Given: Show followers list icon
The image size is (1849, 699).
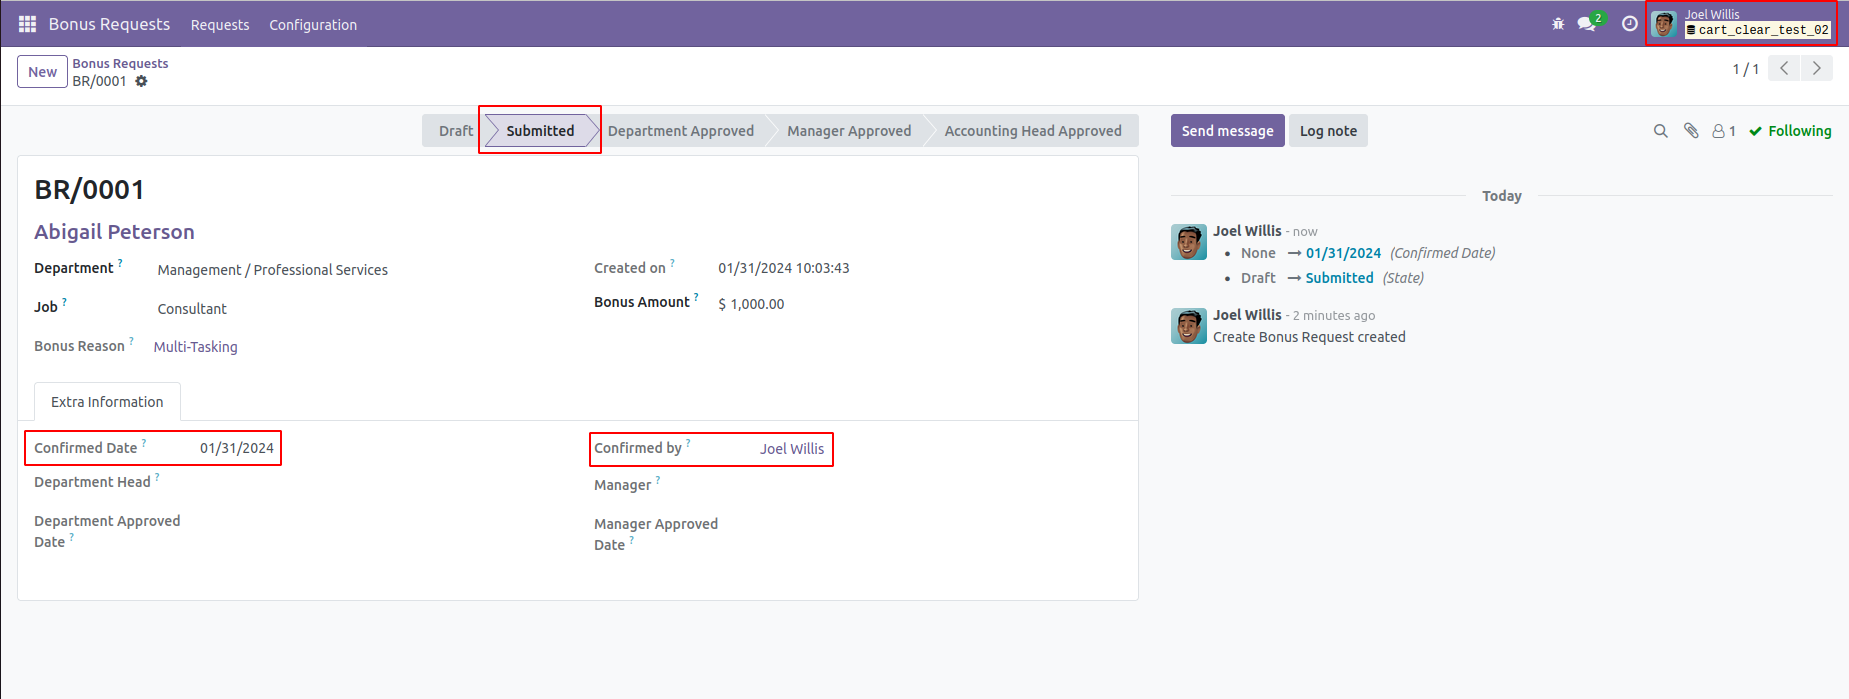Looking at the screenshot, I should coord(1723,131).
